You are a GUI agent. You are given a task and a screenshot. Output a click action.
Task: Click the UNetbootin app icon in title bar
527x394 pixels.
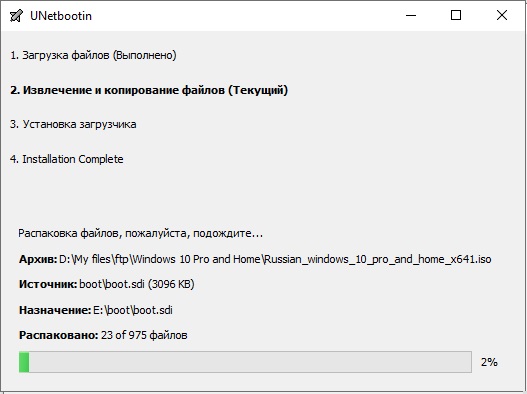pos(16,16)
